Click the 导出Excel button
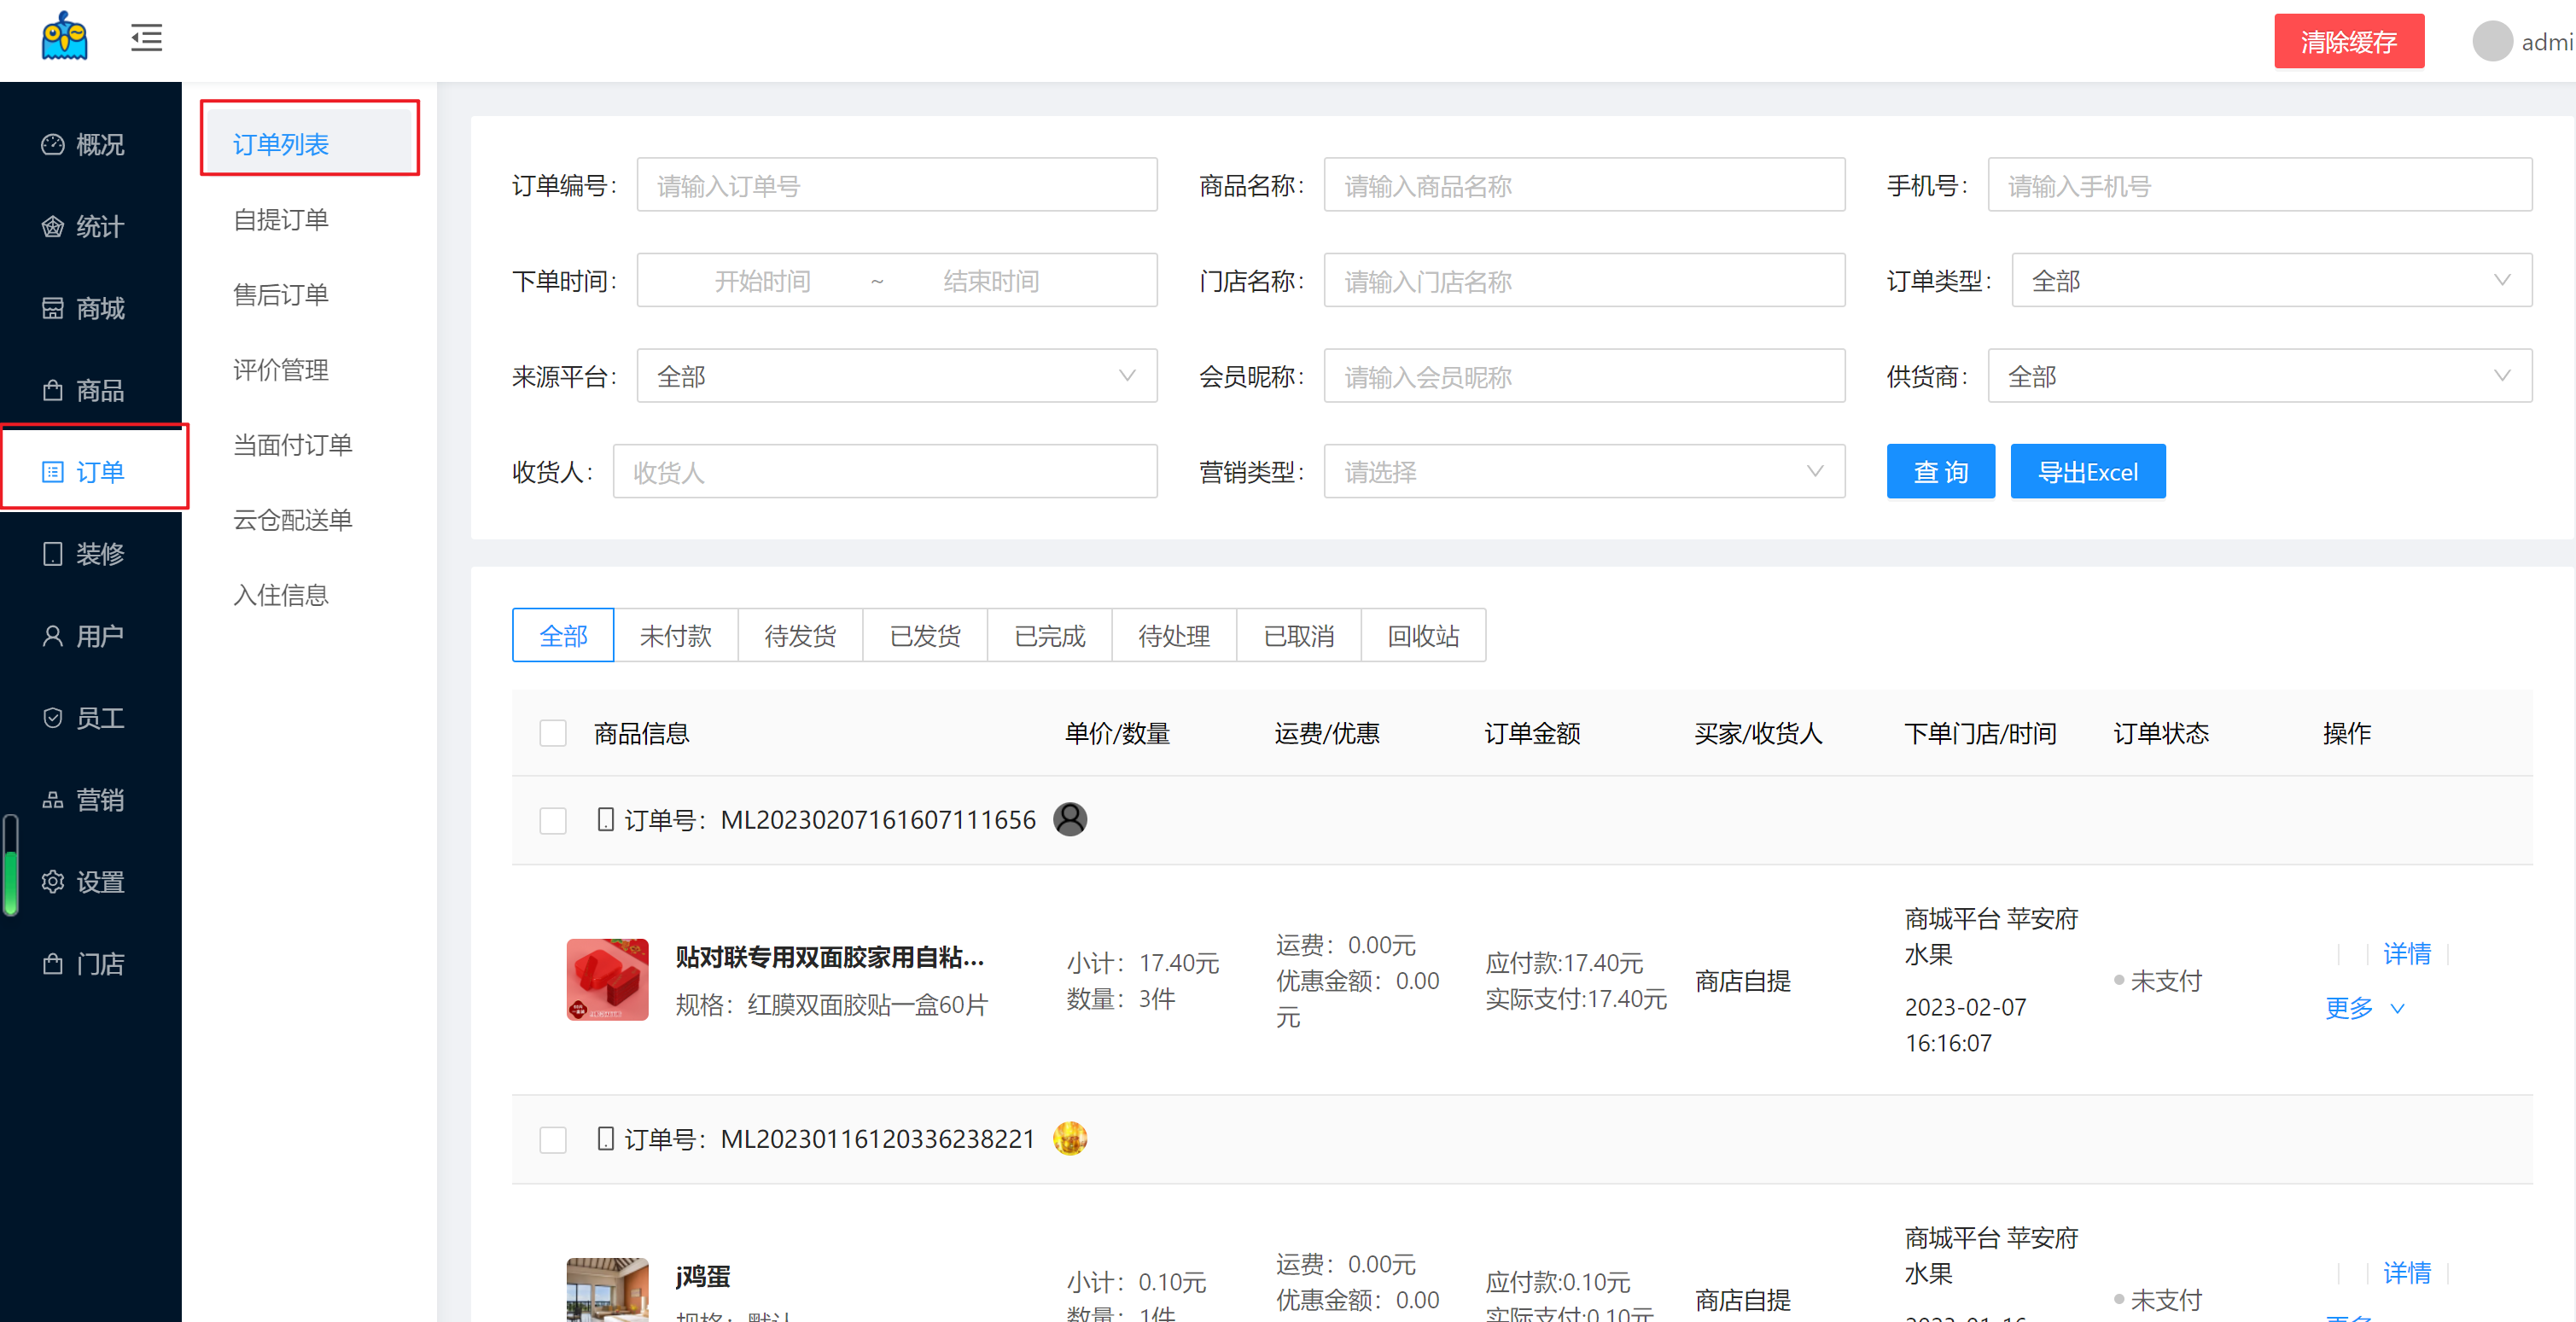 2087,472
